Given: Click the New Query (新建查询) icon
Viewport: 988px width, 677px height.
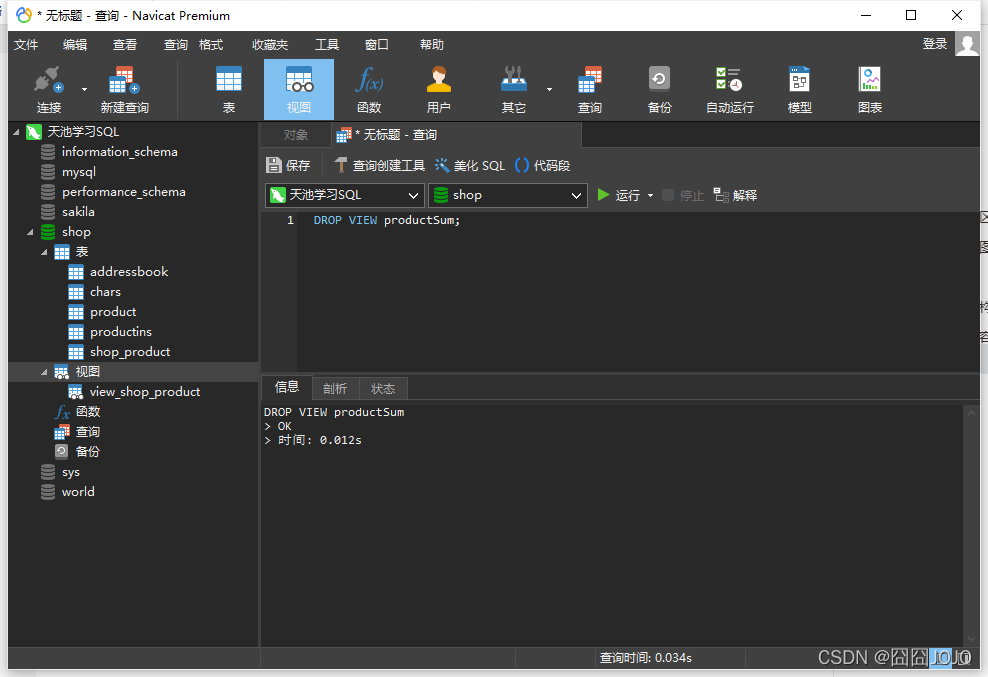Looking at the screenshot, I should [125, 90].
